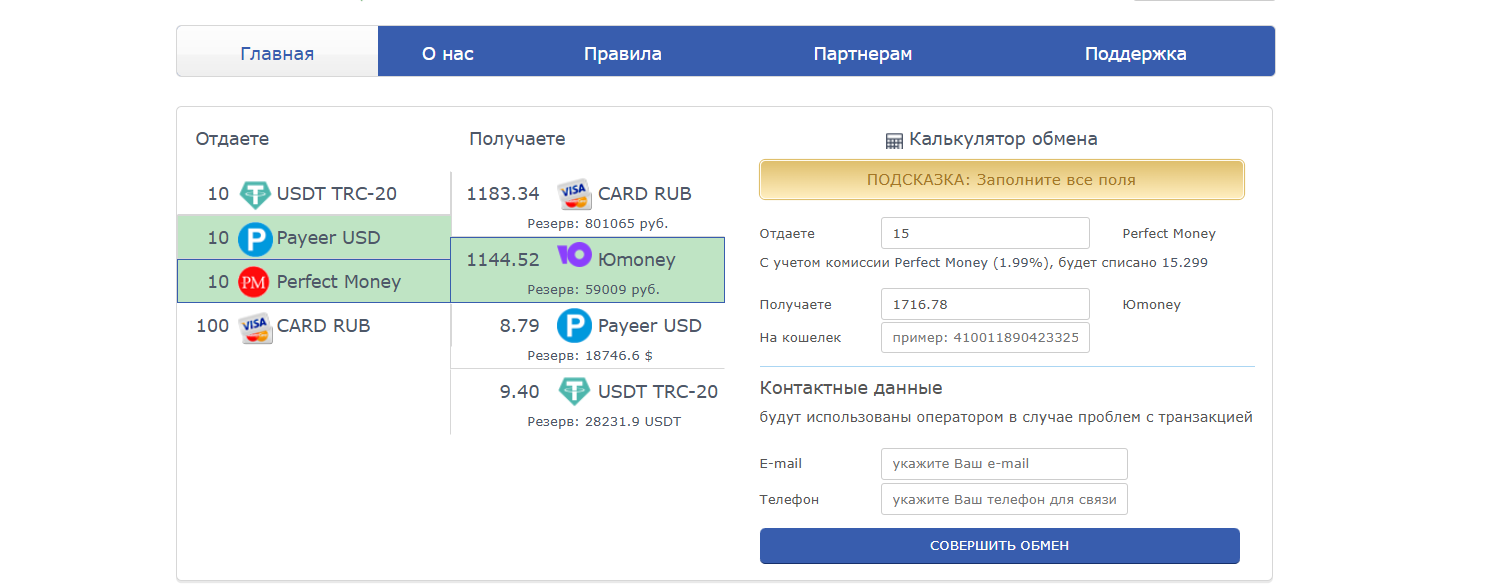Open the Партнерам section
The height and width of the screenshot is (584, 1485).
tap(863, 53)
